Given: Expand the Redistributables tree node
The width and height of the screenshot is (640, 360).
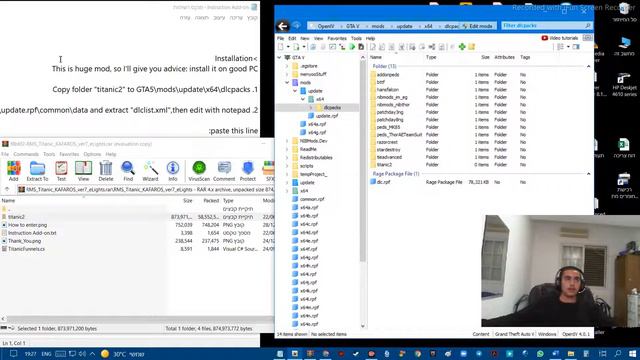Looking at the screenshot, I should (287, 158).
